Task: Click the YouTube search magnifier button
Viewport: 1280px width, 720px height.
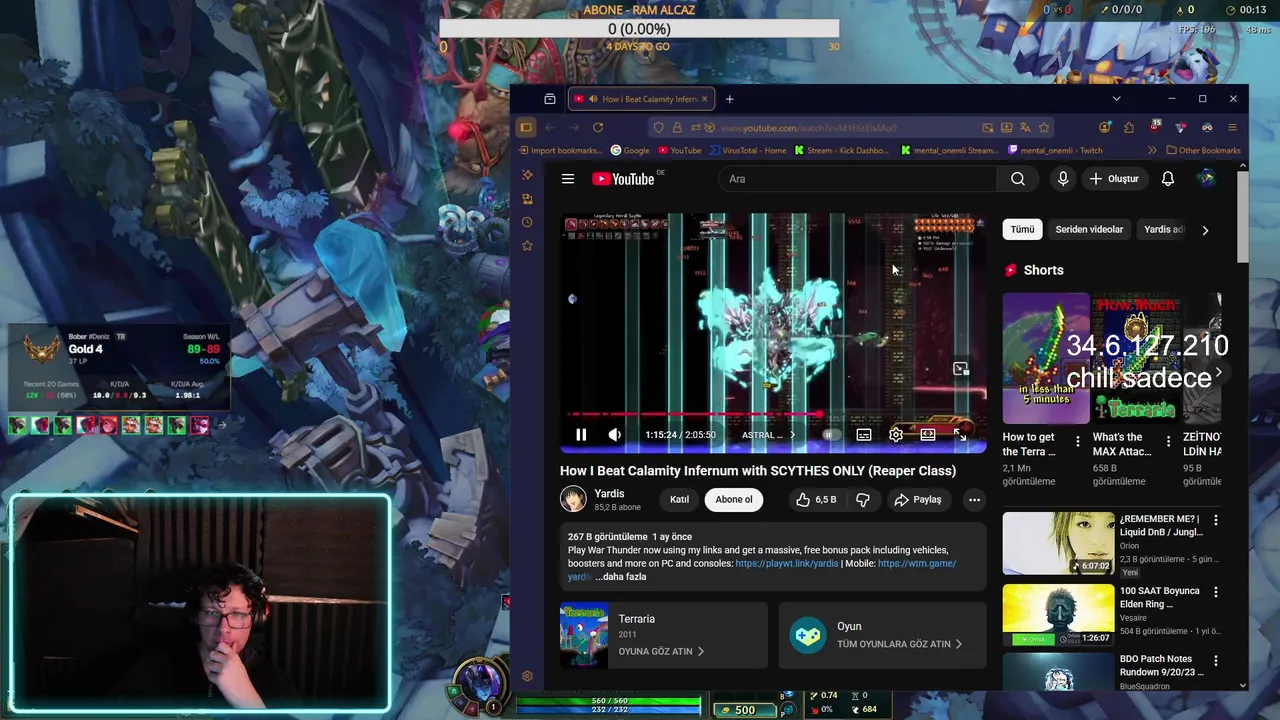Action: (x=1017, y=179)
